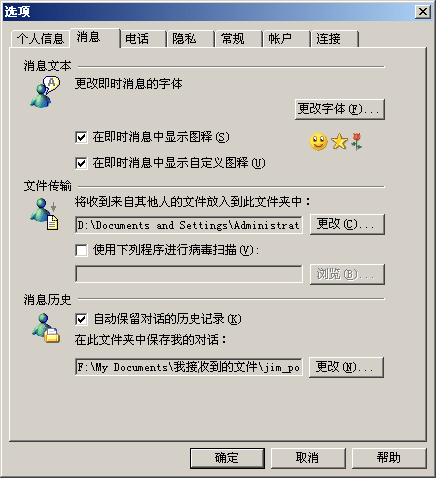Switch to the 个人信息 tab
Image resolution: width=436 pixels, height=478 pixels.
tap(40, 39)
